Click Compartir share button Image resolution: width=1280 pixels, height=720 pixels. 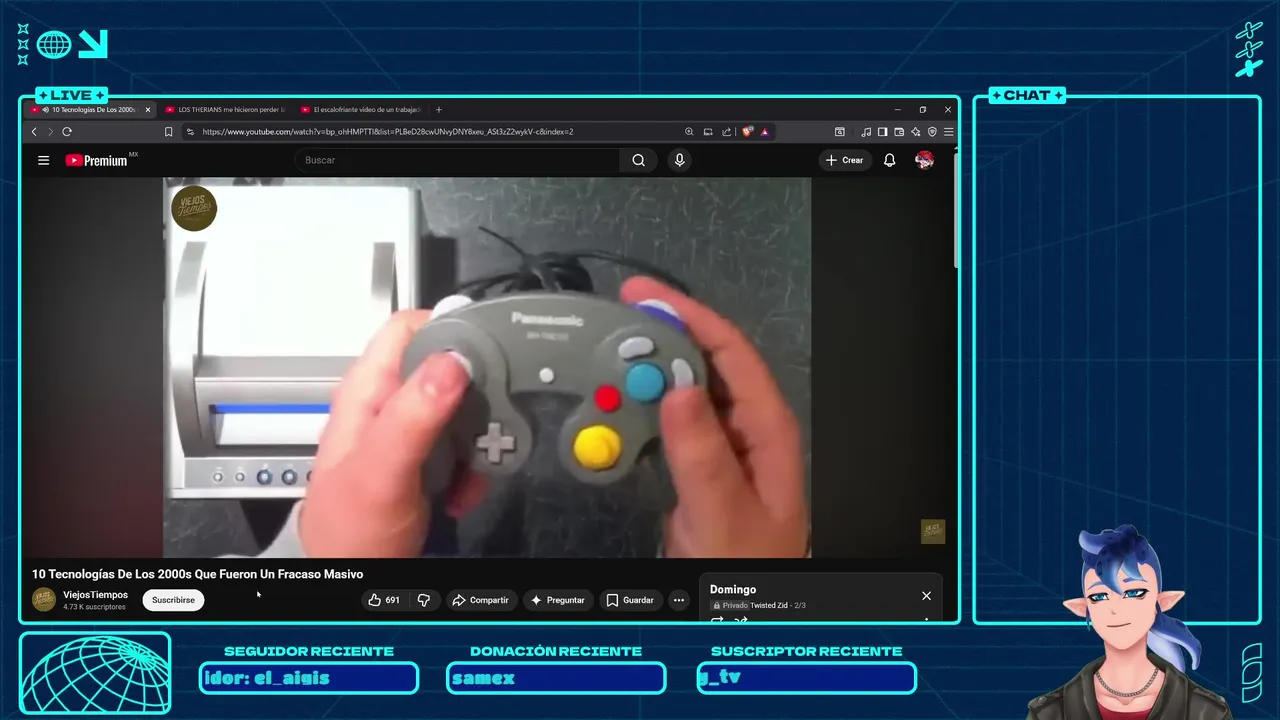480,600
